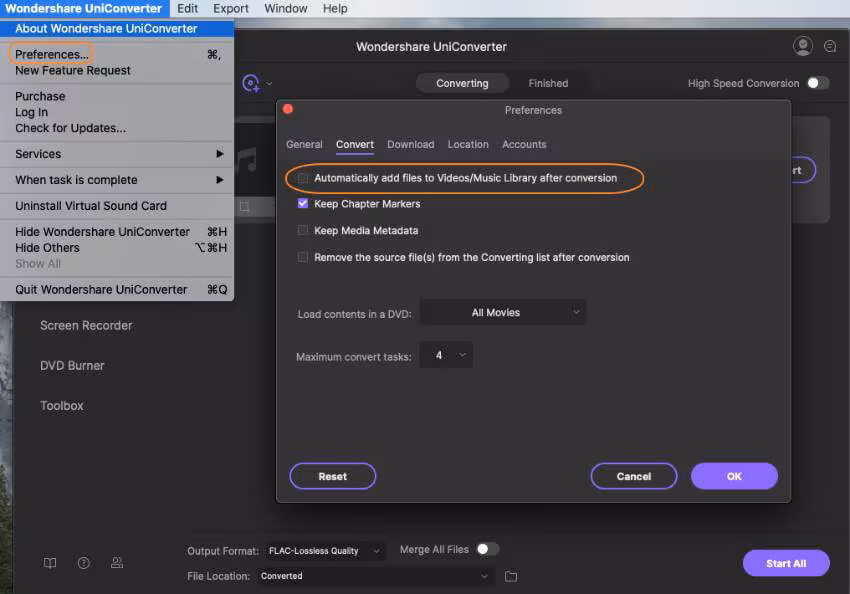Viewport: 850px width, 594px height.
Task: Expand add files dropdown arrow
Action: pos(269,83)
